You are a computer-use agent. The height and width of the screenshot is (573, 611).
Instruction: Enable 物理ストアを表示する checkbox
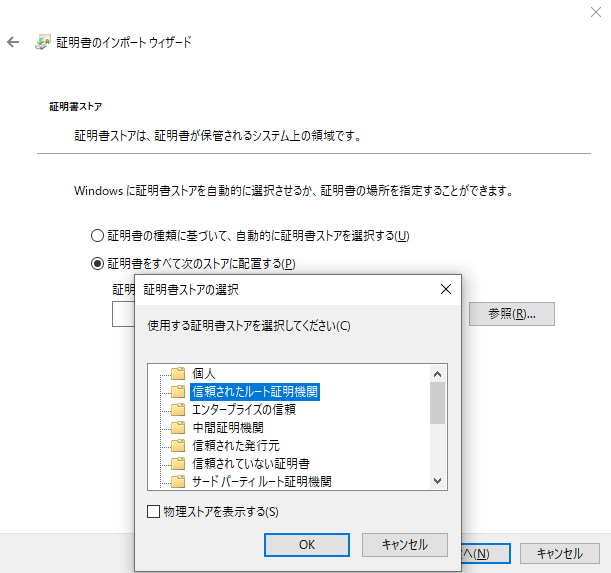click(154, 511)
